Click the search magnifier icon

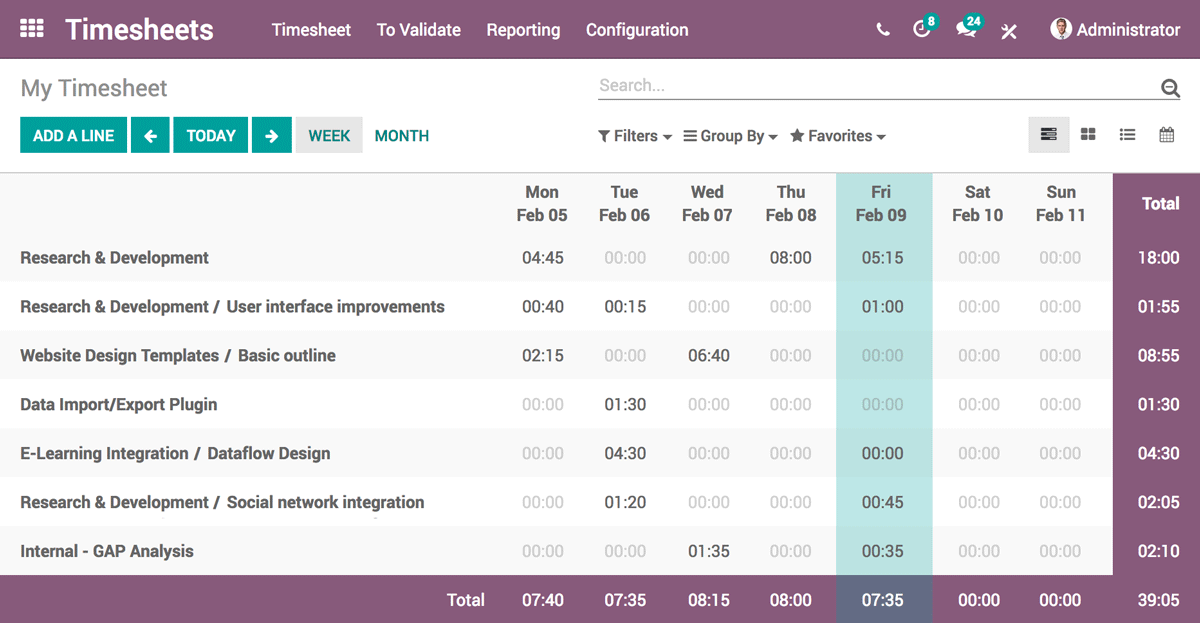1170,88
